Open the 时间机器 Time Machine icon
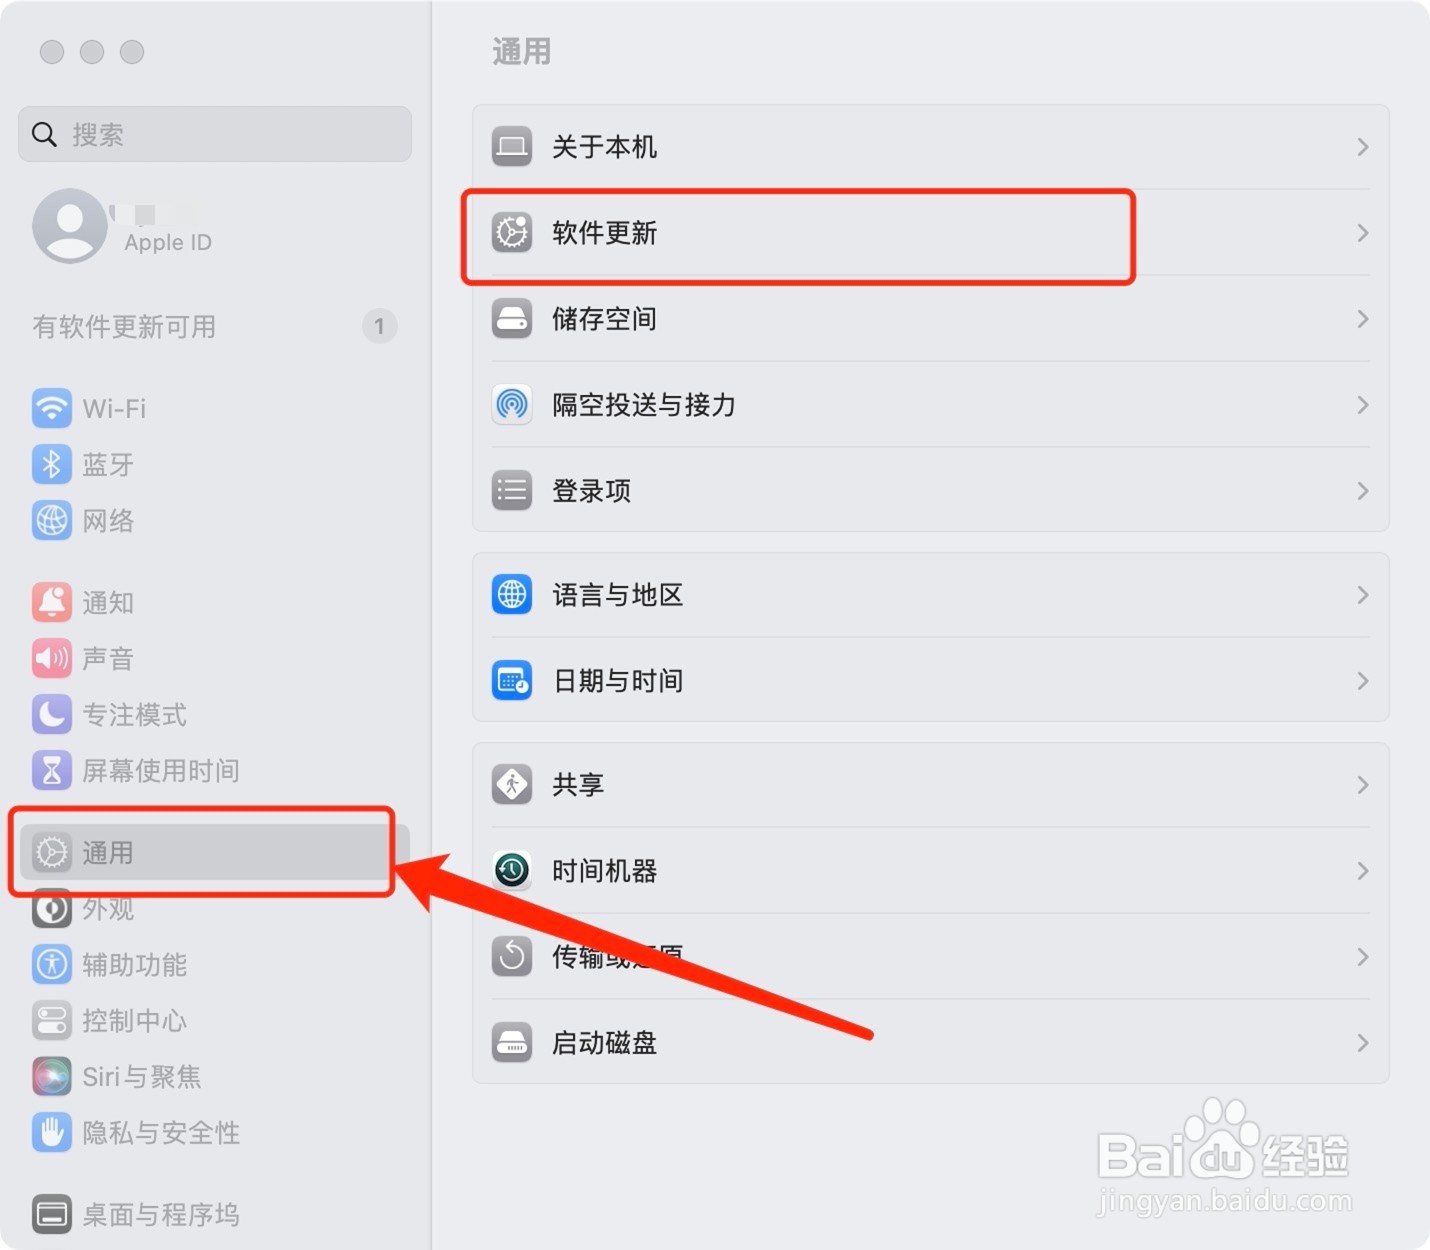1430x1250 pixels. click(512, 870)
